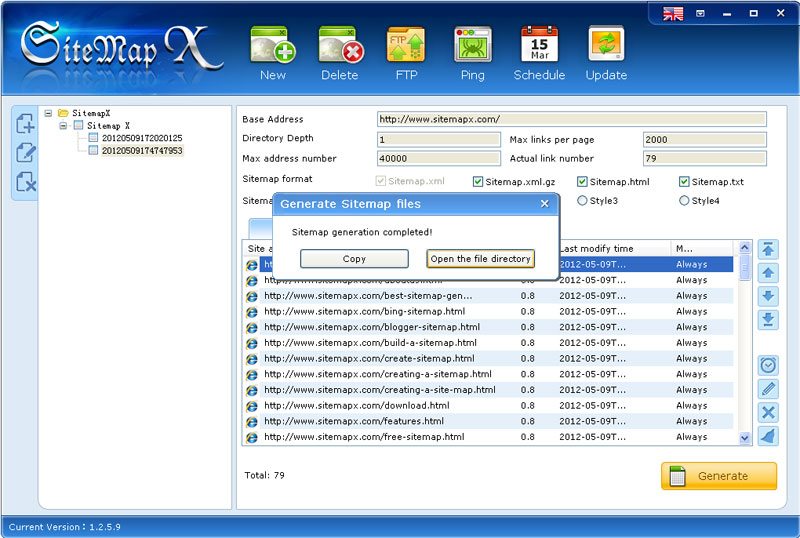Uncheck the Sitemap.html format checkbox
800x538 pixels.
point(582,182)
